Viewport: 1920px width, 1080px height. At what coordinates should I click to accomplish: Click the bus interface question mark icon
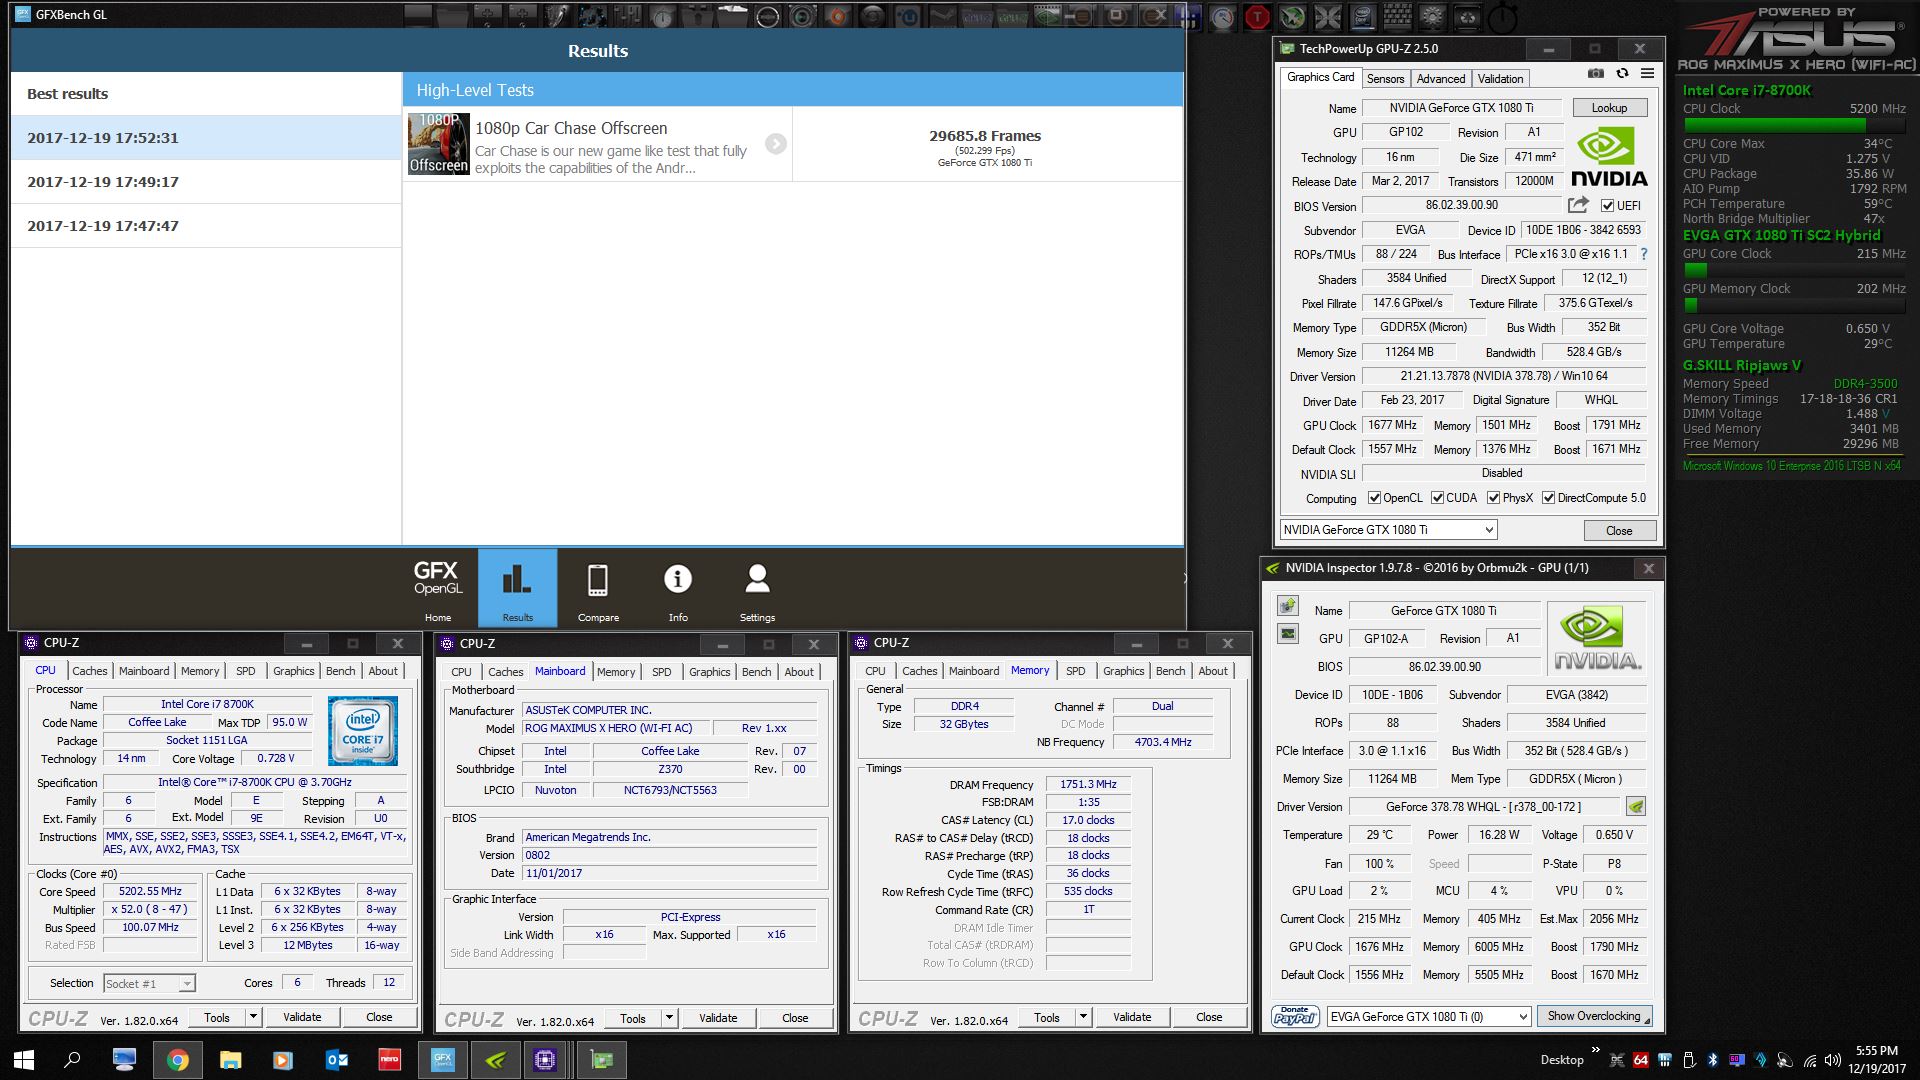tap(1643, 254)
